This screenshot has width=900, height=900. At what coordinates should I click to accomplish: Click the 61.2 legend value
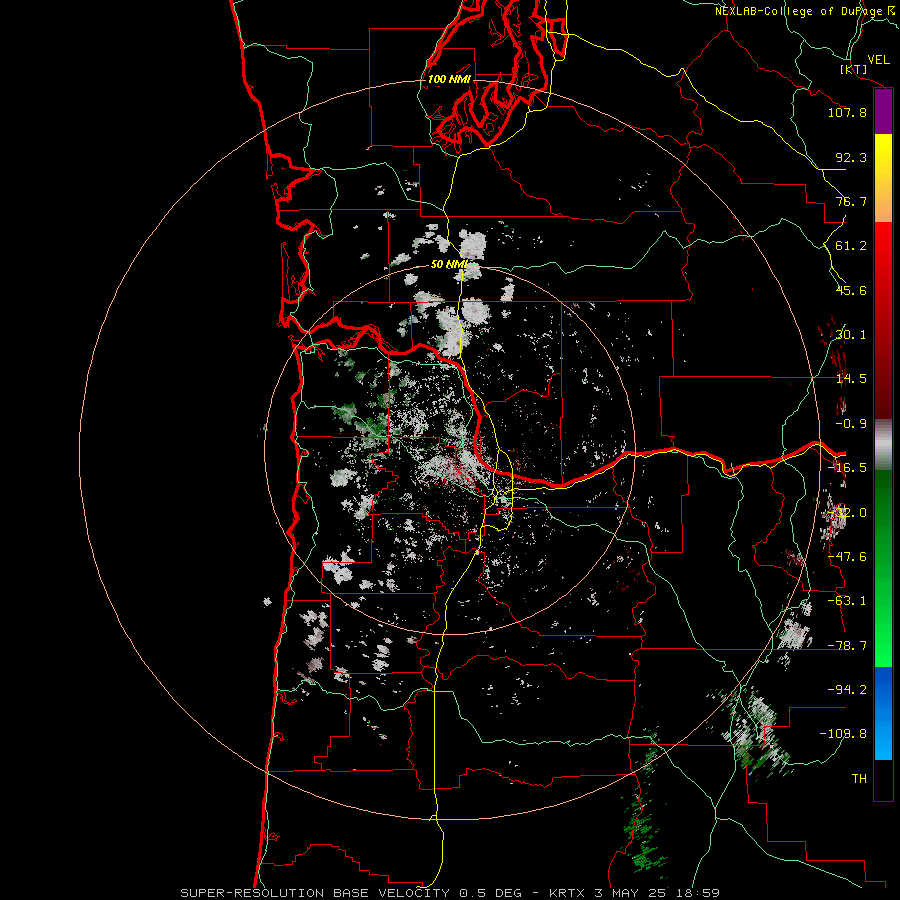pos(851,246)
